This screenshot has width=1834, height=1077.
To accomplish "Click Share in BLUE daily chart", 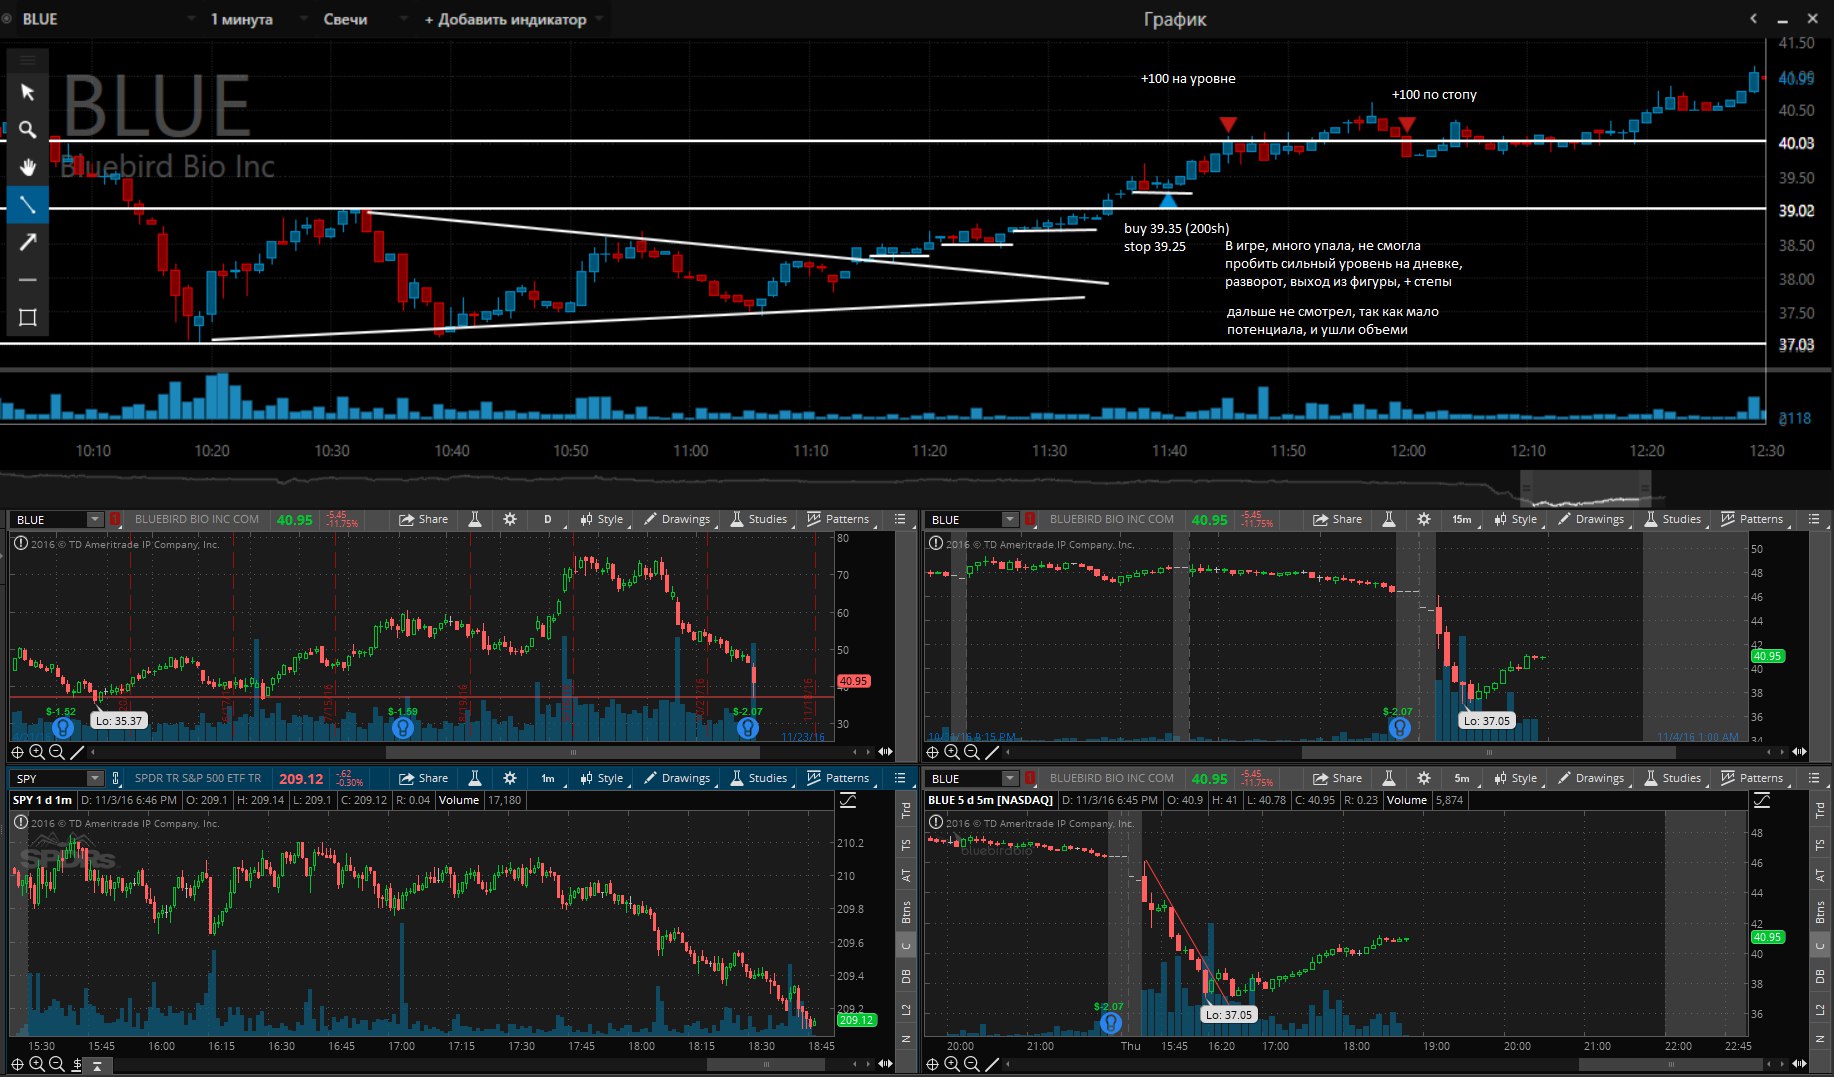I will click(423, 519).
